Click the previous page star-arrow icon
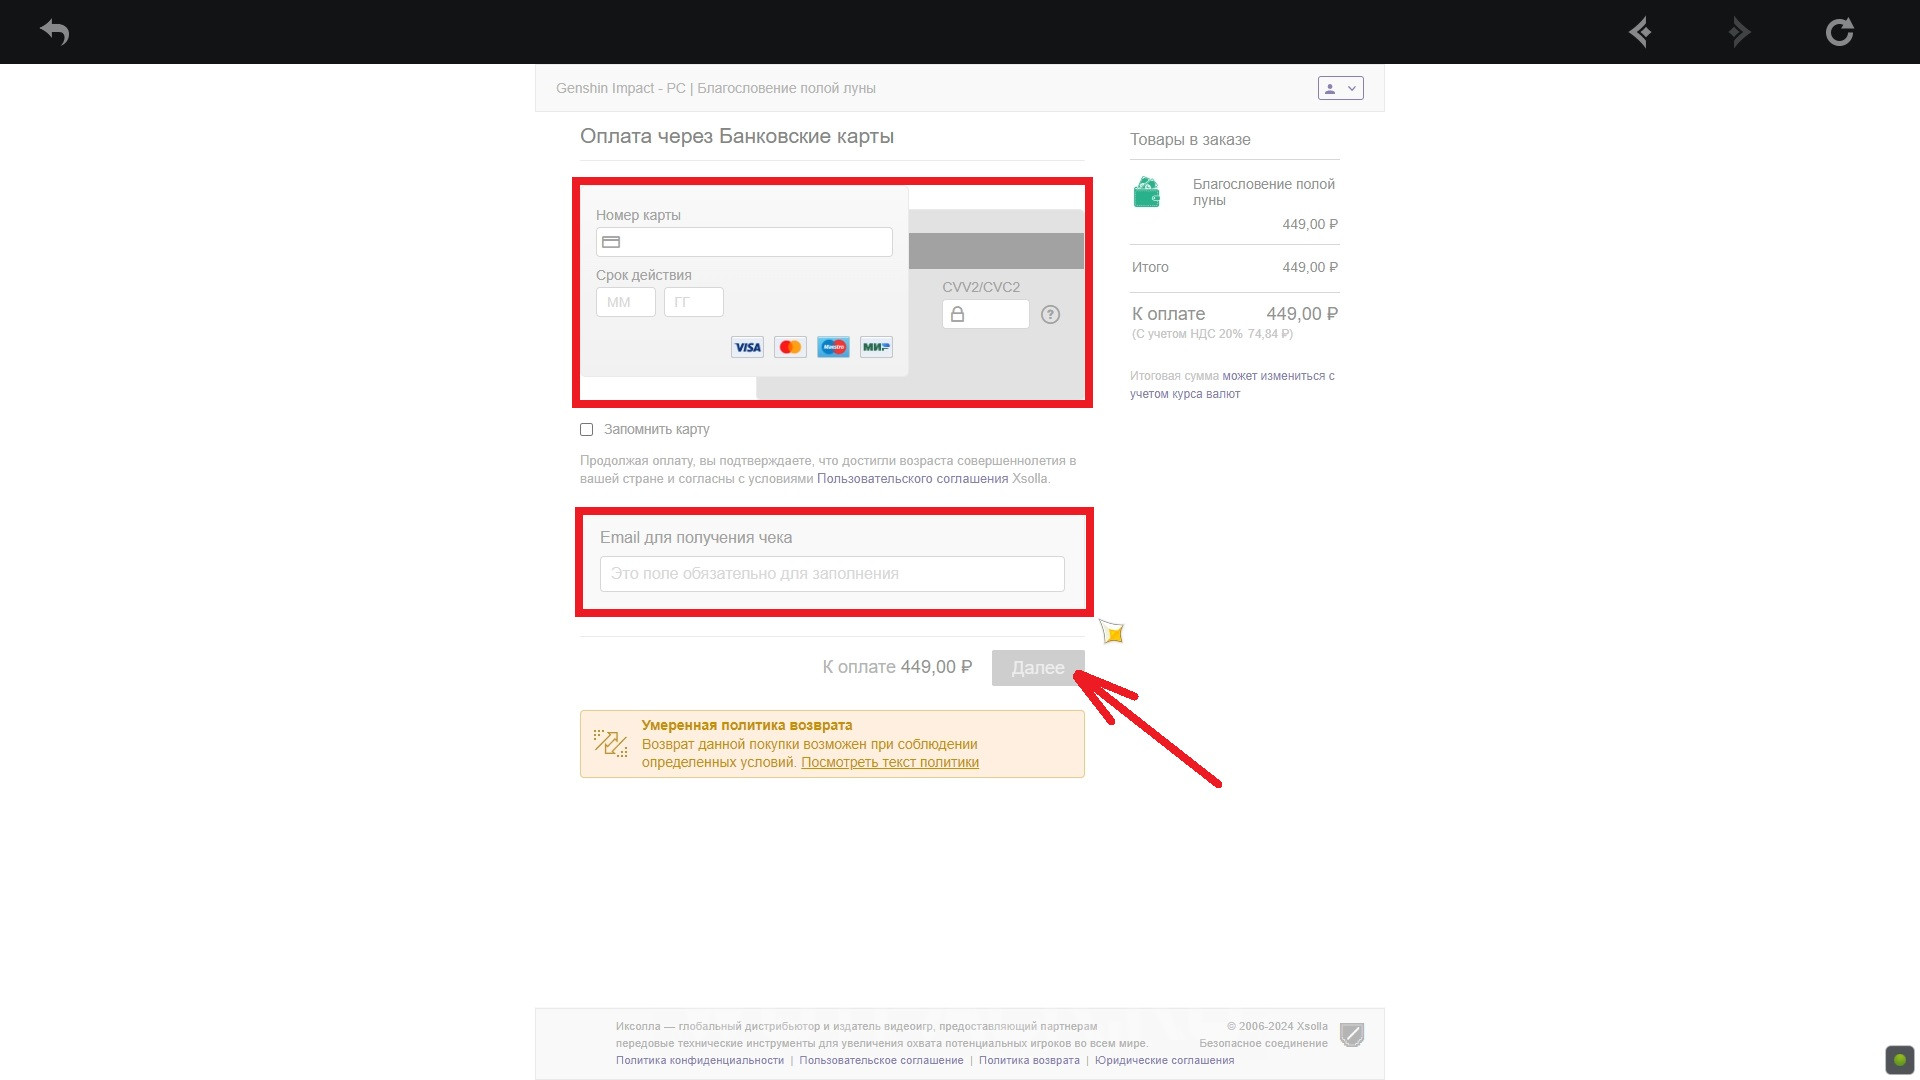Screen dimensions: 1920x1080 point(1640,32)
